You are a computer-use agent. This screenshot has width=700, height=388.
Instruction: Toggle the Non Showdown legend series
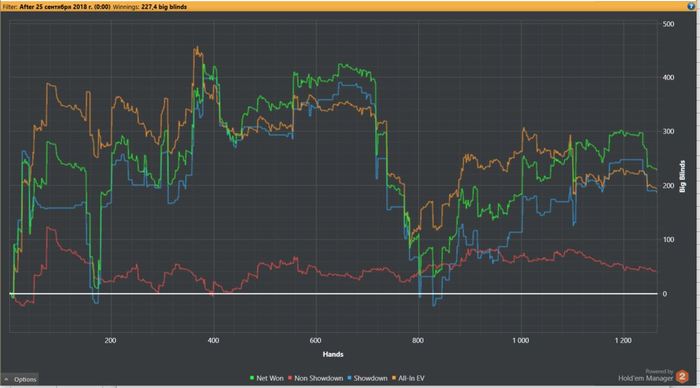[x=315, y=378]
